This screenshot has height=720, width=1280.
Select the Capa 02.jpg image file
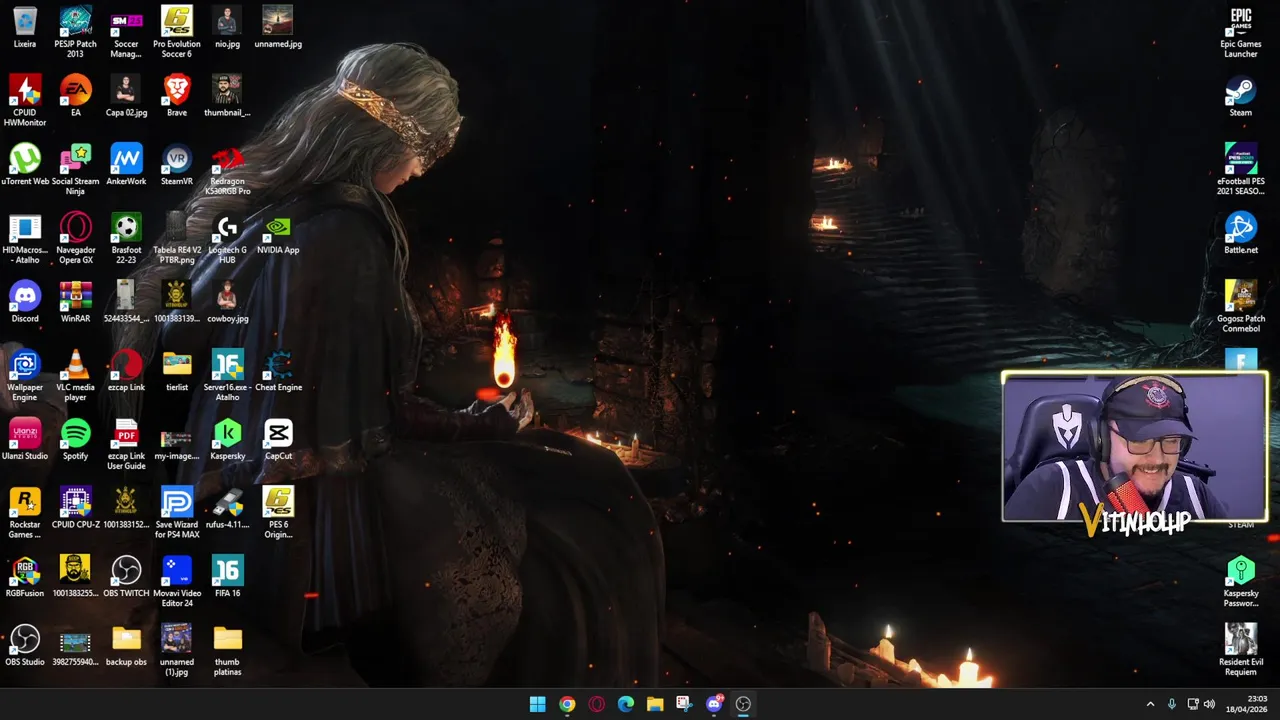pyautogui.click(x=126, y=96)
